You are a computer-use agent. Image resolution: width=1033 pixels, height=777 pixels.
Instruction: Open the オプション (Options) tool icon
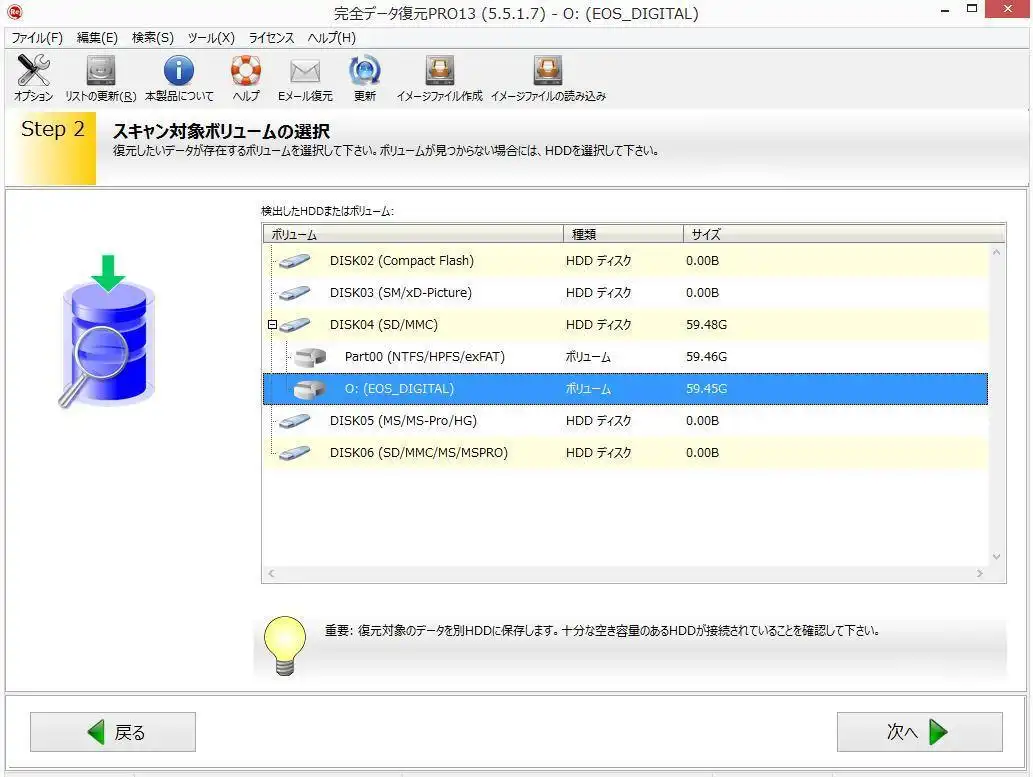[33, 73]
